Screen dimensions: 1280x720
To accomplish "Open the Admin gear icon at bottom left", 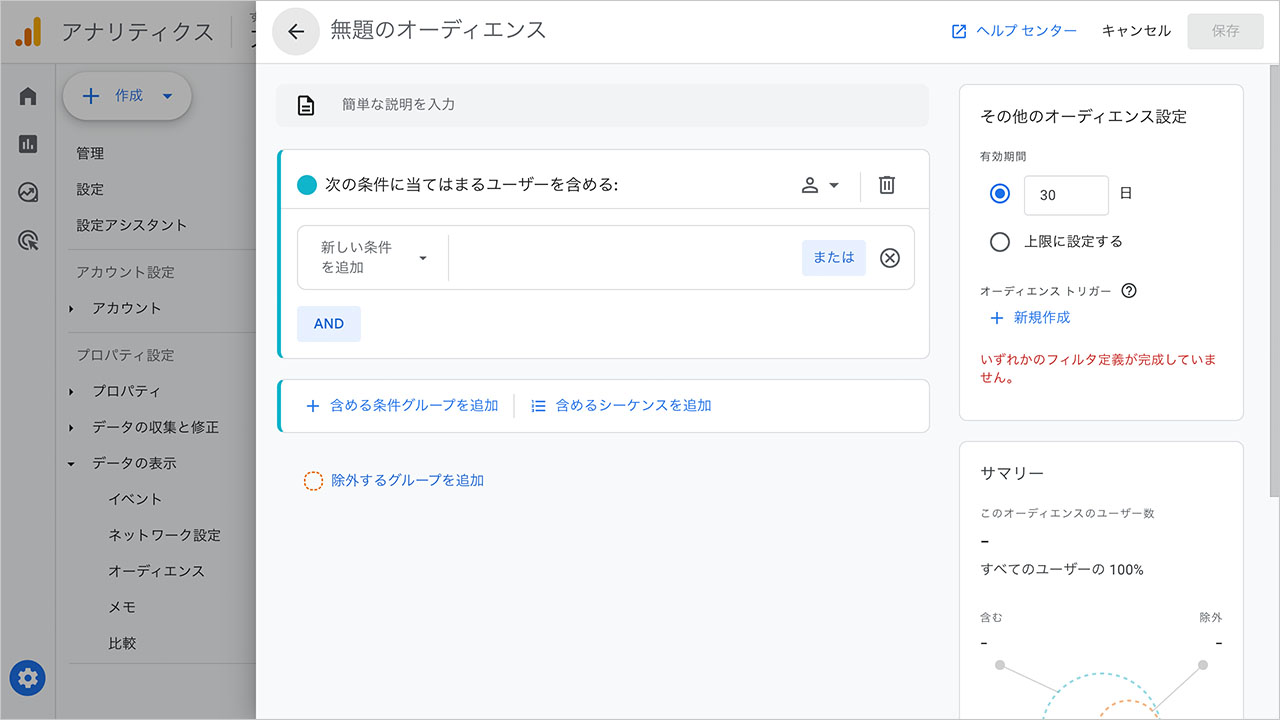I will (27, 677).
